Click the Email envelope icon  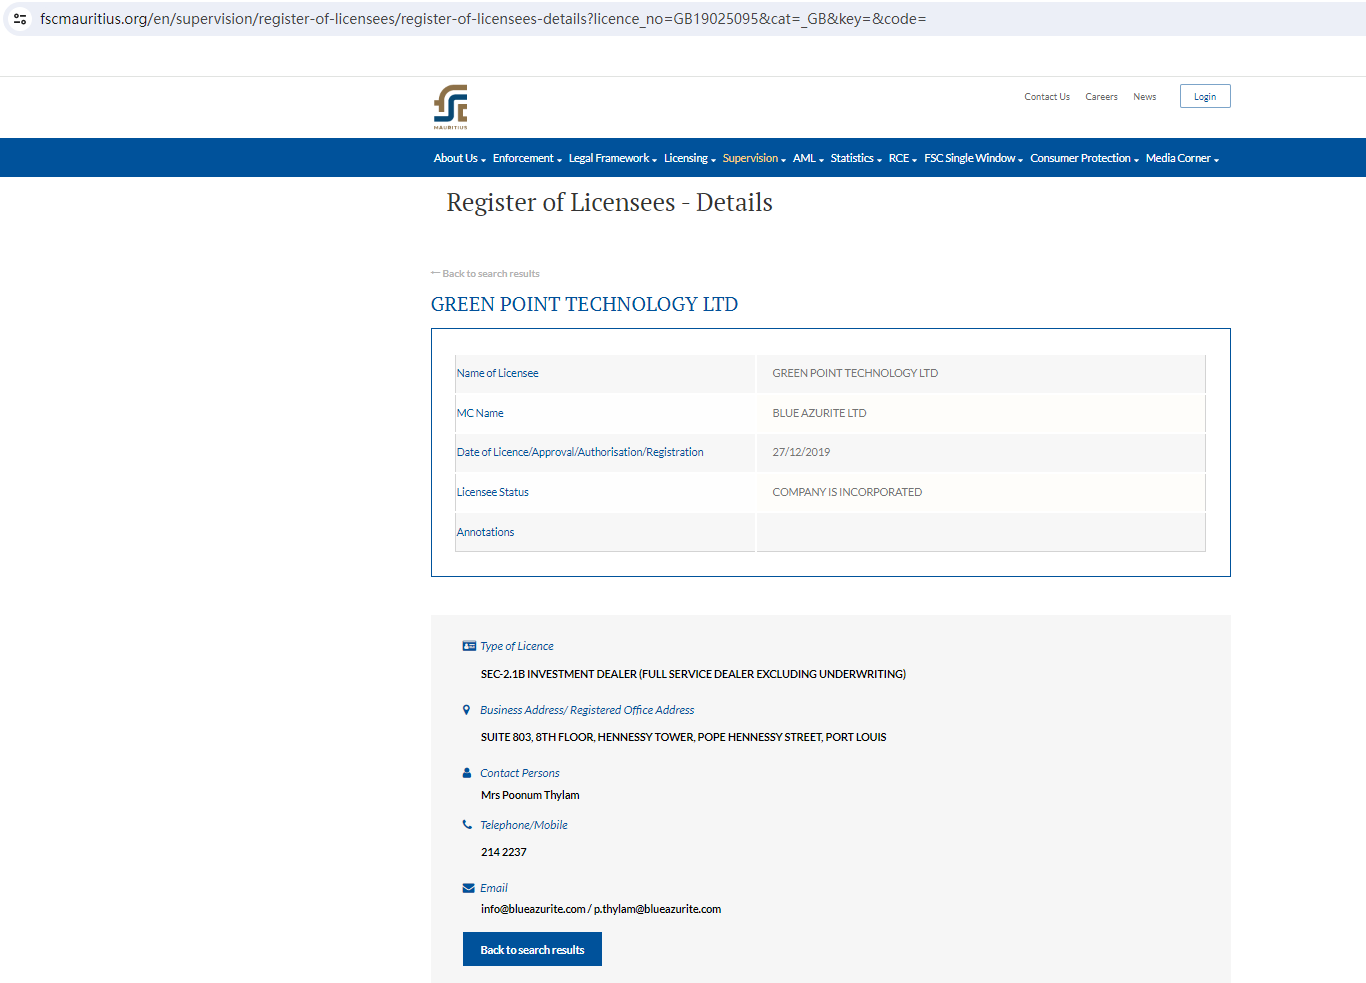(469, 888)
